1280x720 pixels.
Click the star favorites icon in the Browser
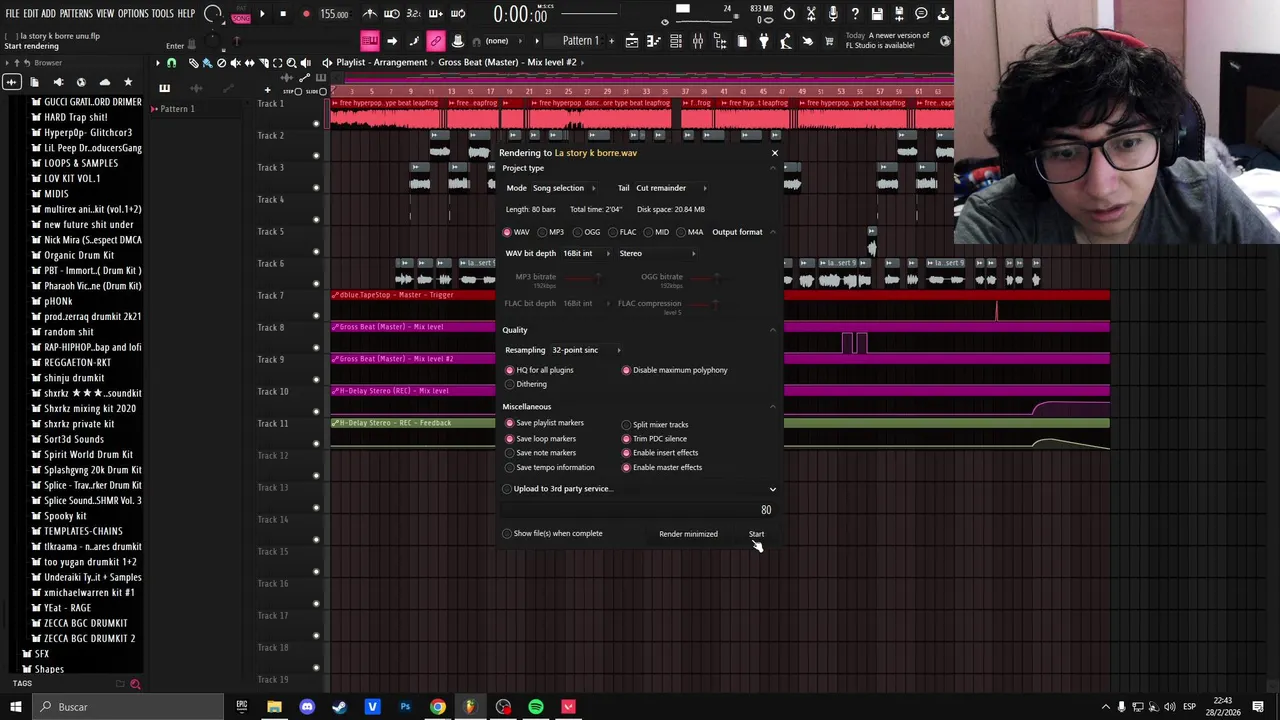pos(128,82)
